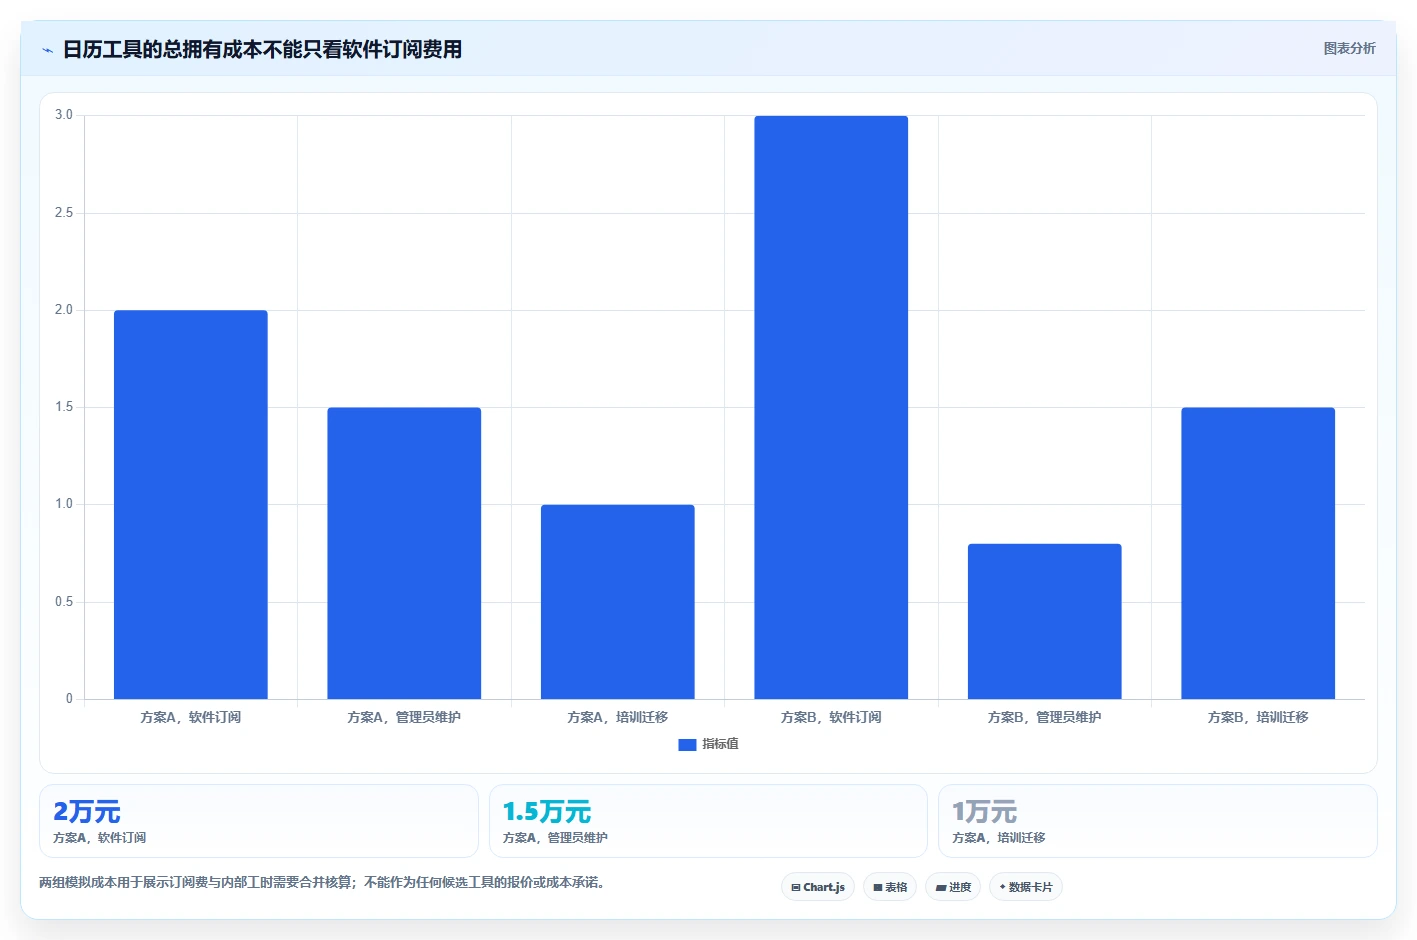
Task: Click the 1.0 y-axis tick label
Action: tap(64, 504)
